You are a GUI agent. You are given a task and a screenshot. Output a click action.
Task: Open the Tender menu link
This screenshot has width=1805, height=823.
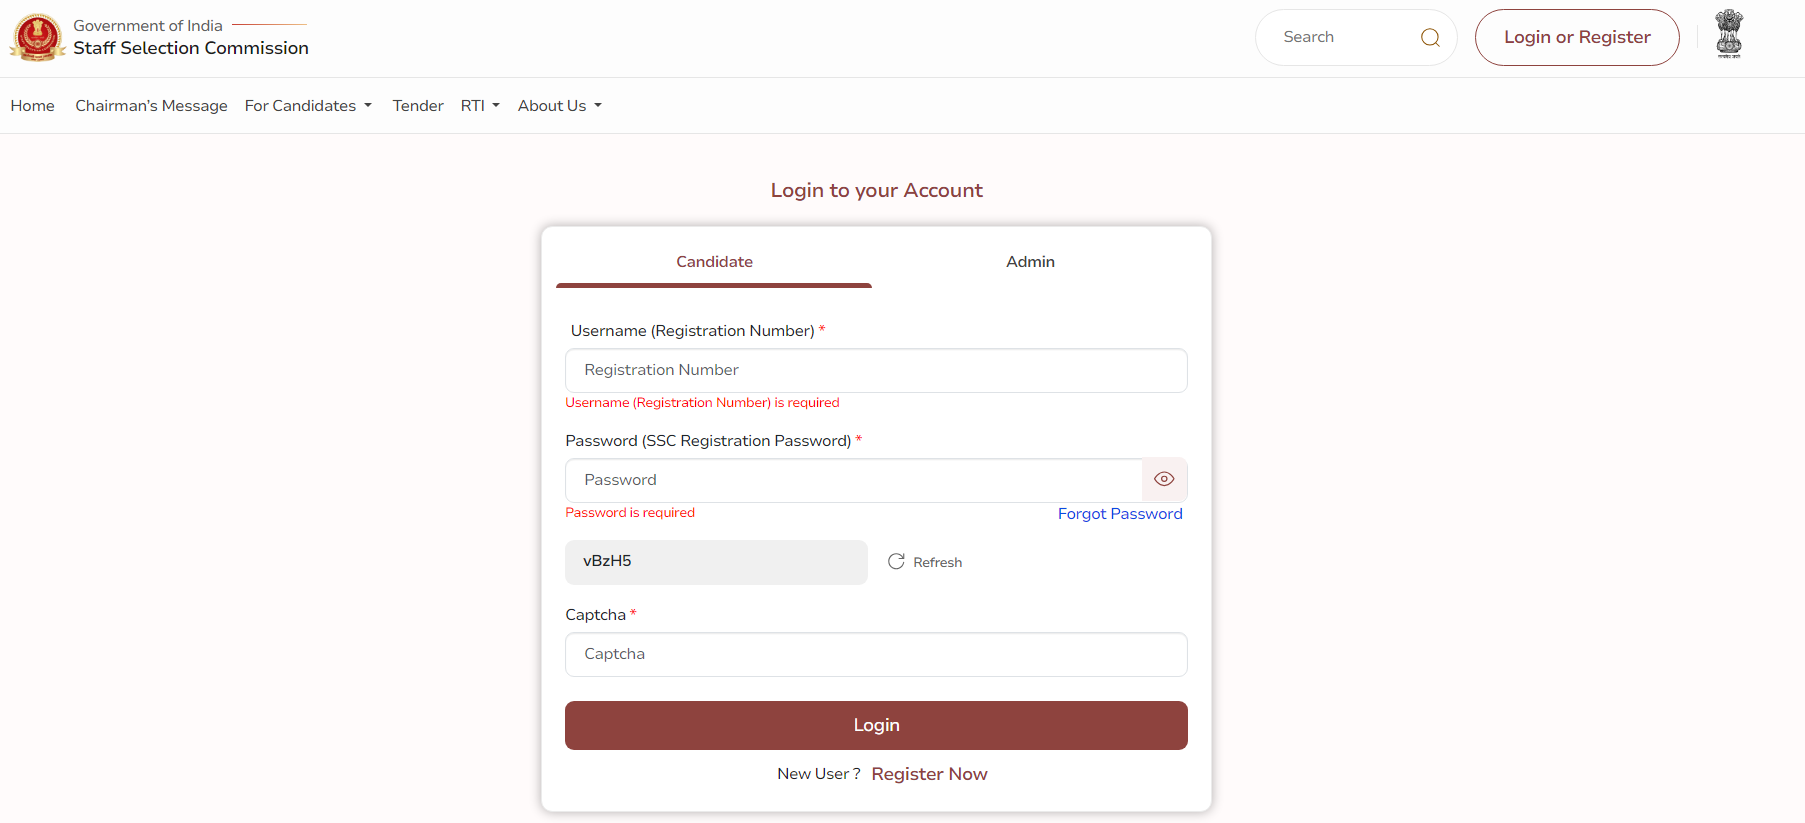(x=418, y=106)
